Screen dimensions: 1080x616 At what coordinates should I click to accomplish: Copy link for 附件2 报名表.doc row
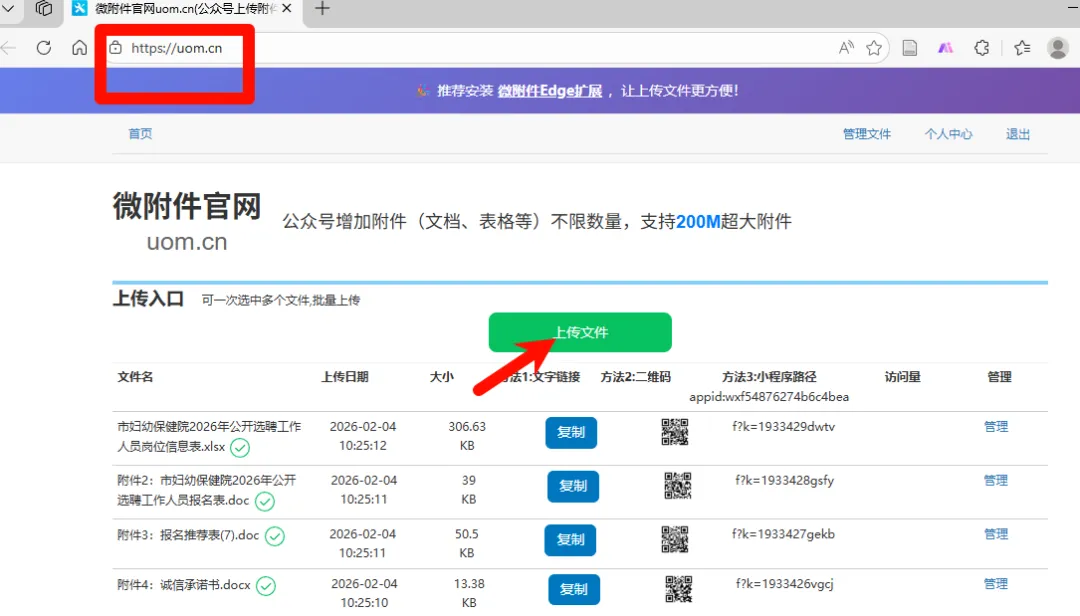(573, 486)
